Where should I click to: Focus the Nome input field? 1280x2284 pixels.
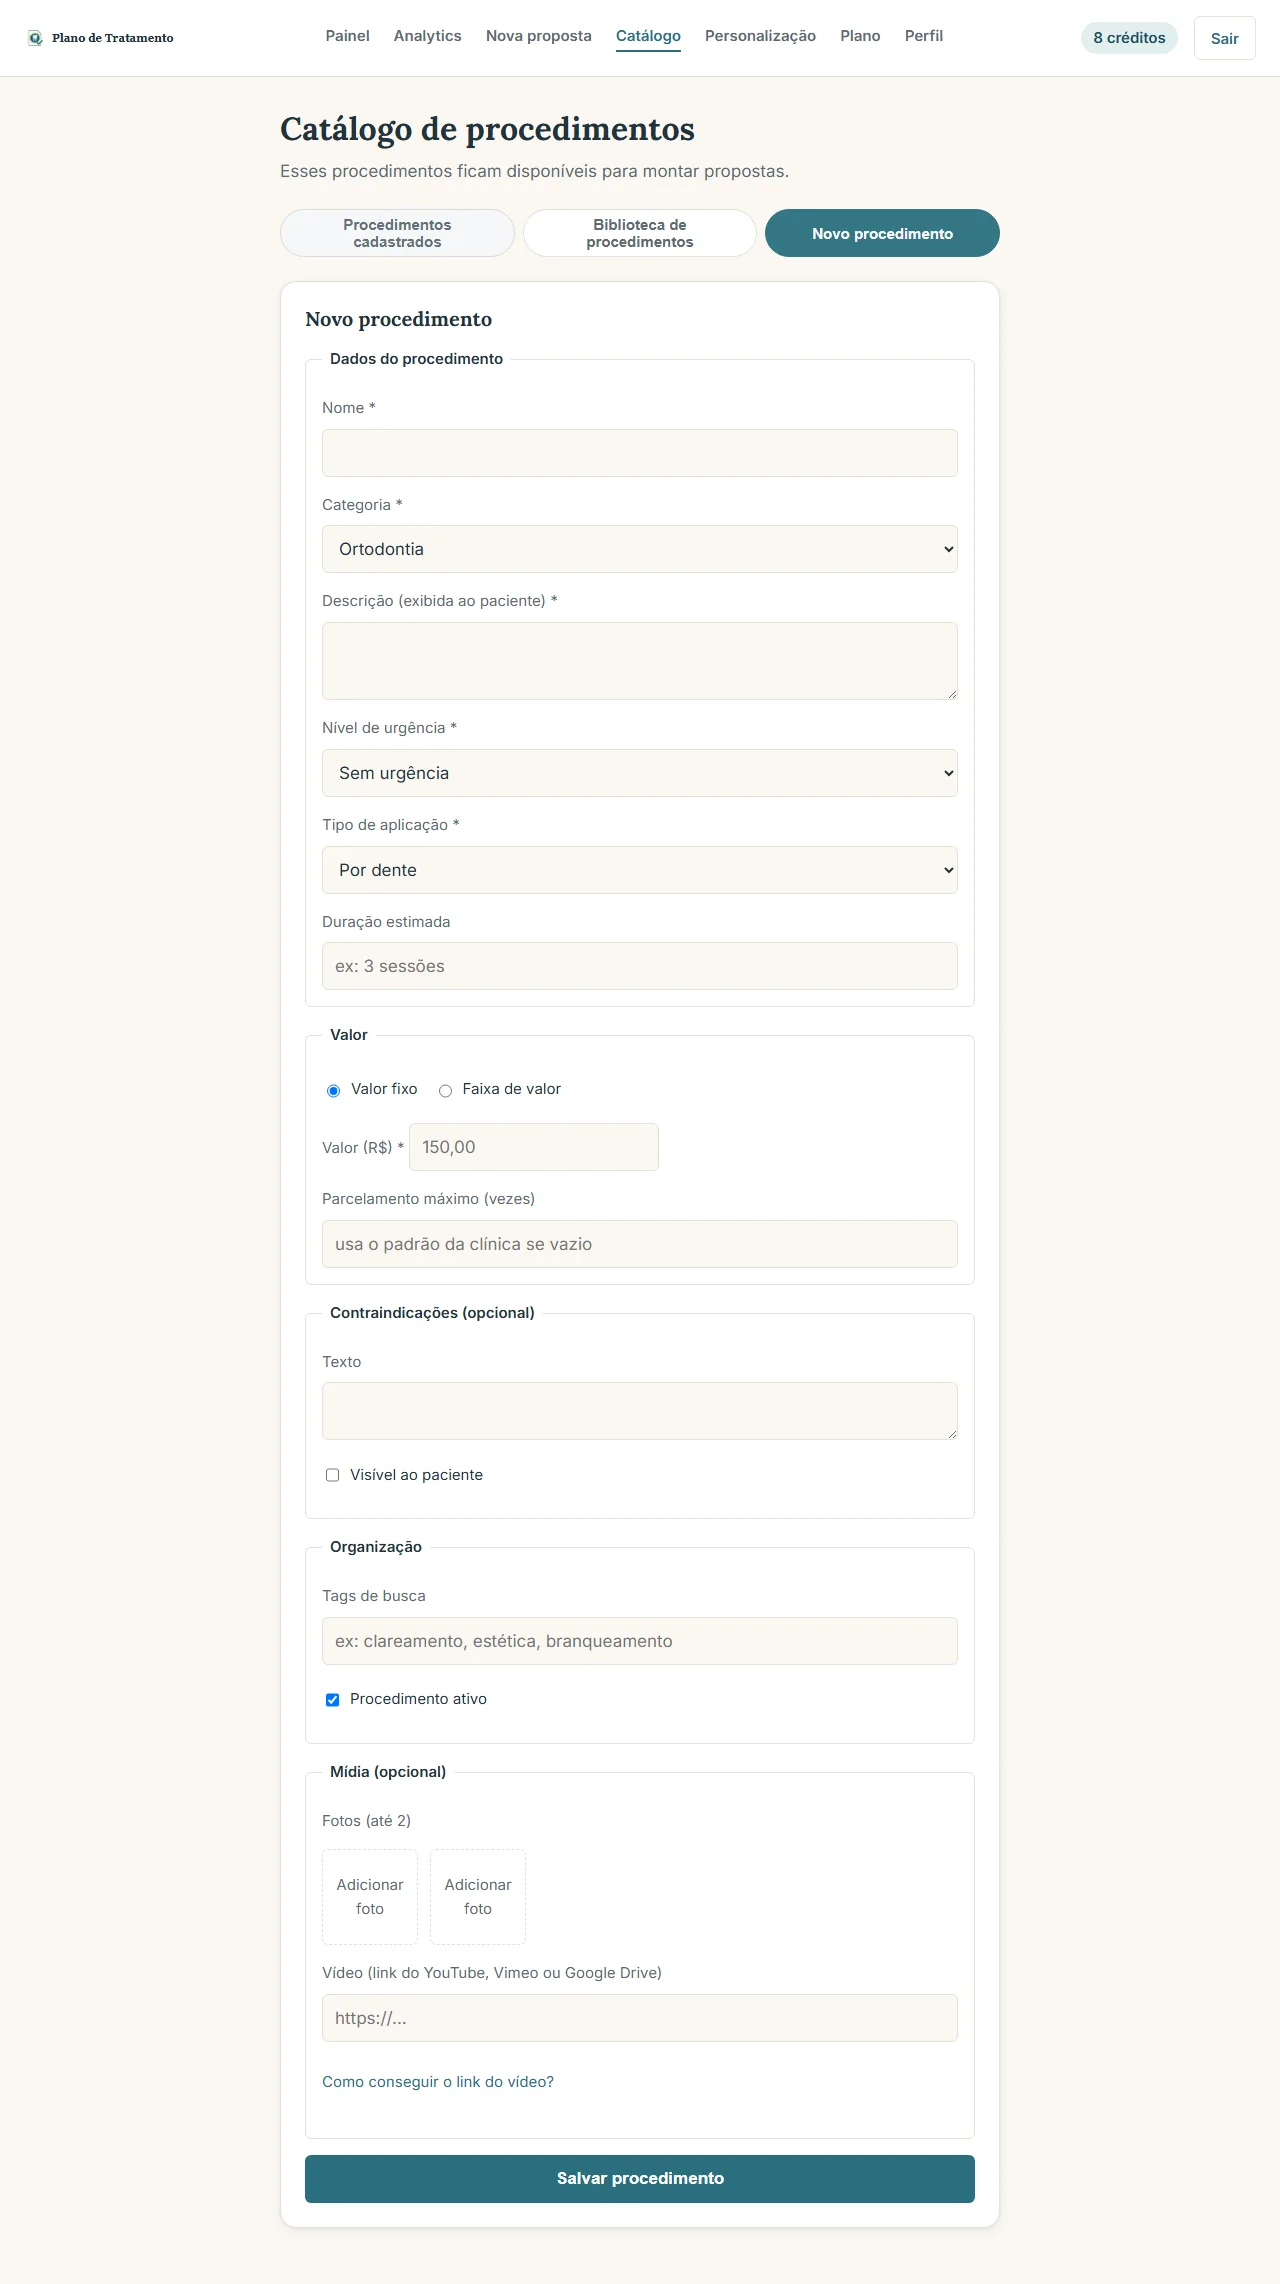640,453
